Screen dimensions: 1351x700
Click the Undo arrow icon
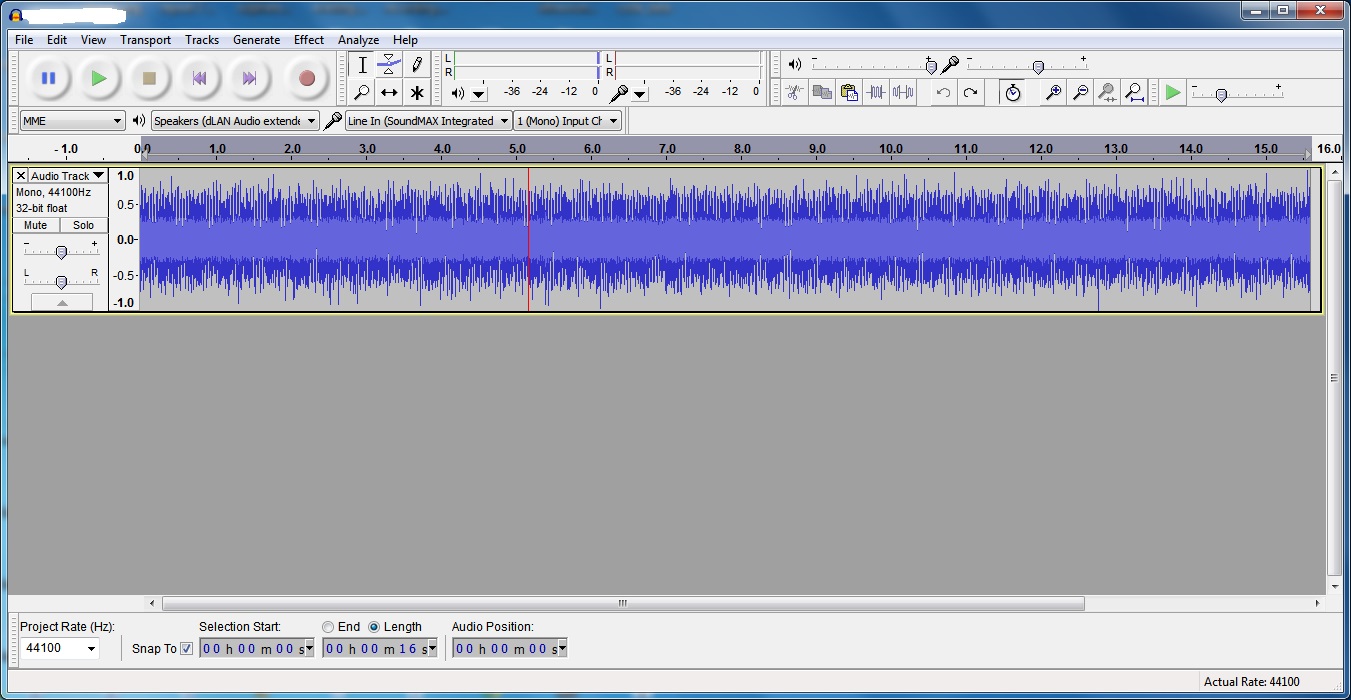[x=942, y=93]
